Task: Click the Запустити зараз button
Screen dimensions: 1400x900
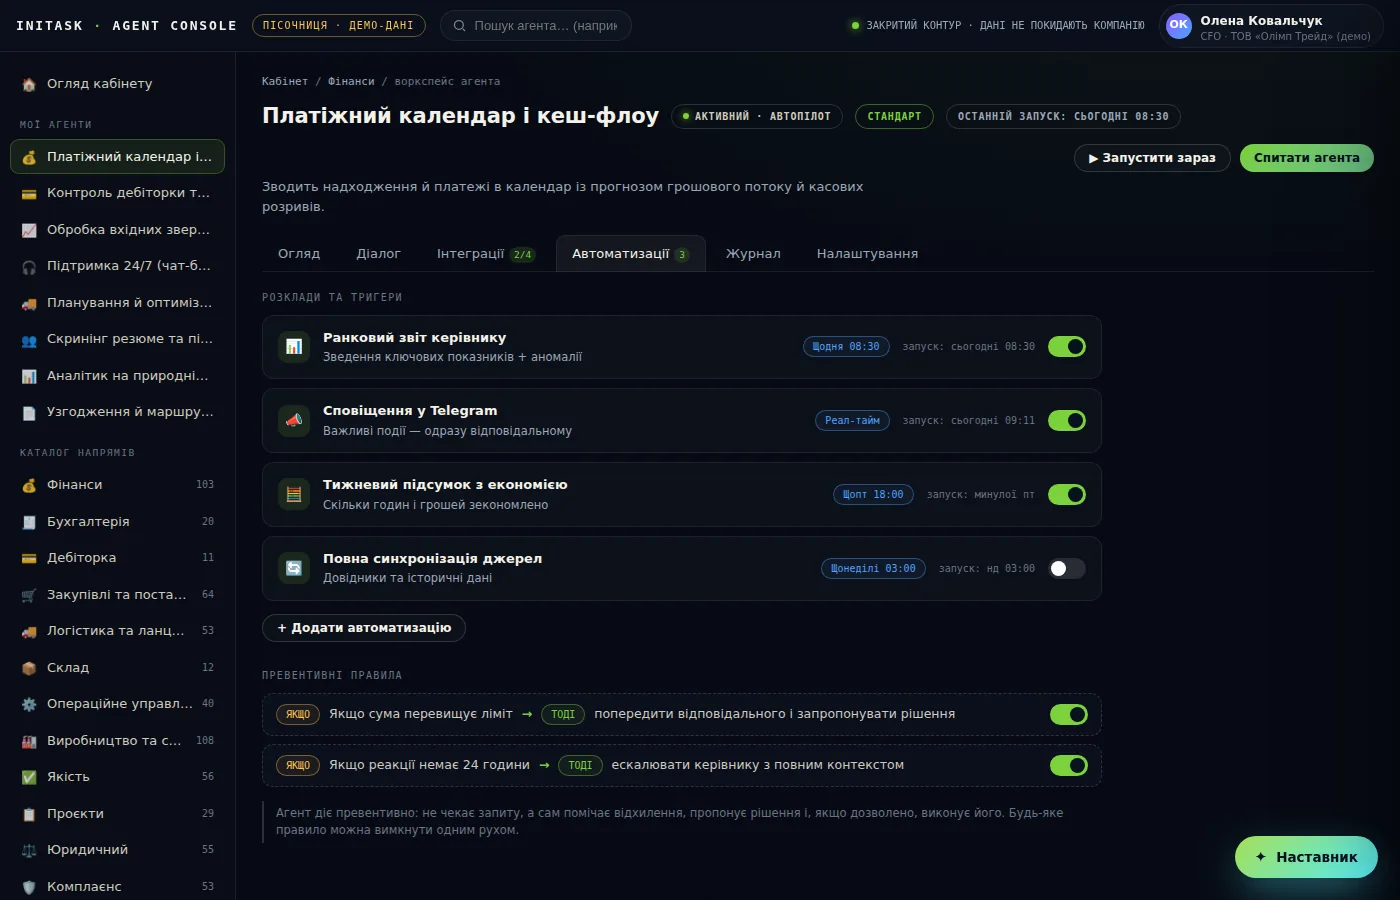Action: (1152, 158)
